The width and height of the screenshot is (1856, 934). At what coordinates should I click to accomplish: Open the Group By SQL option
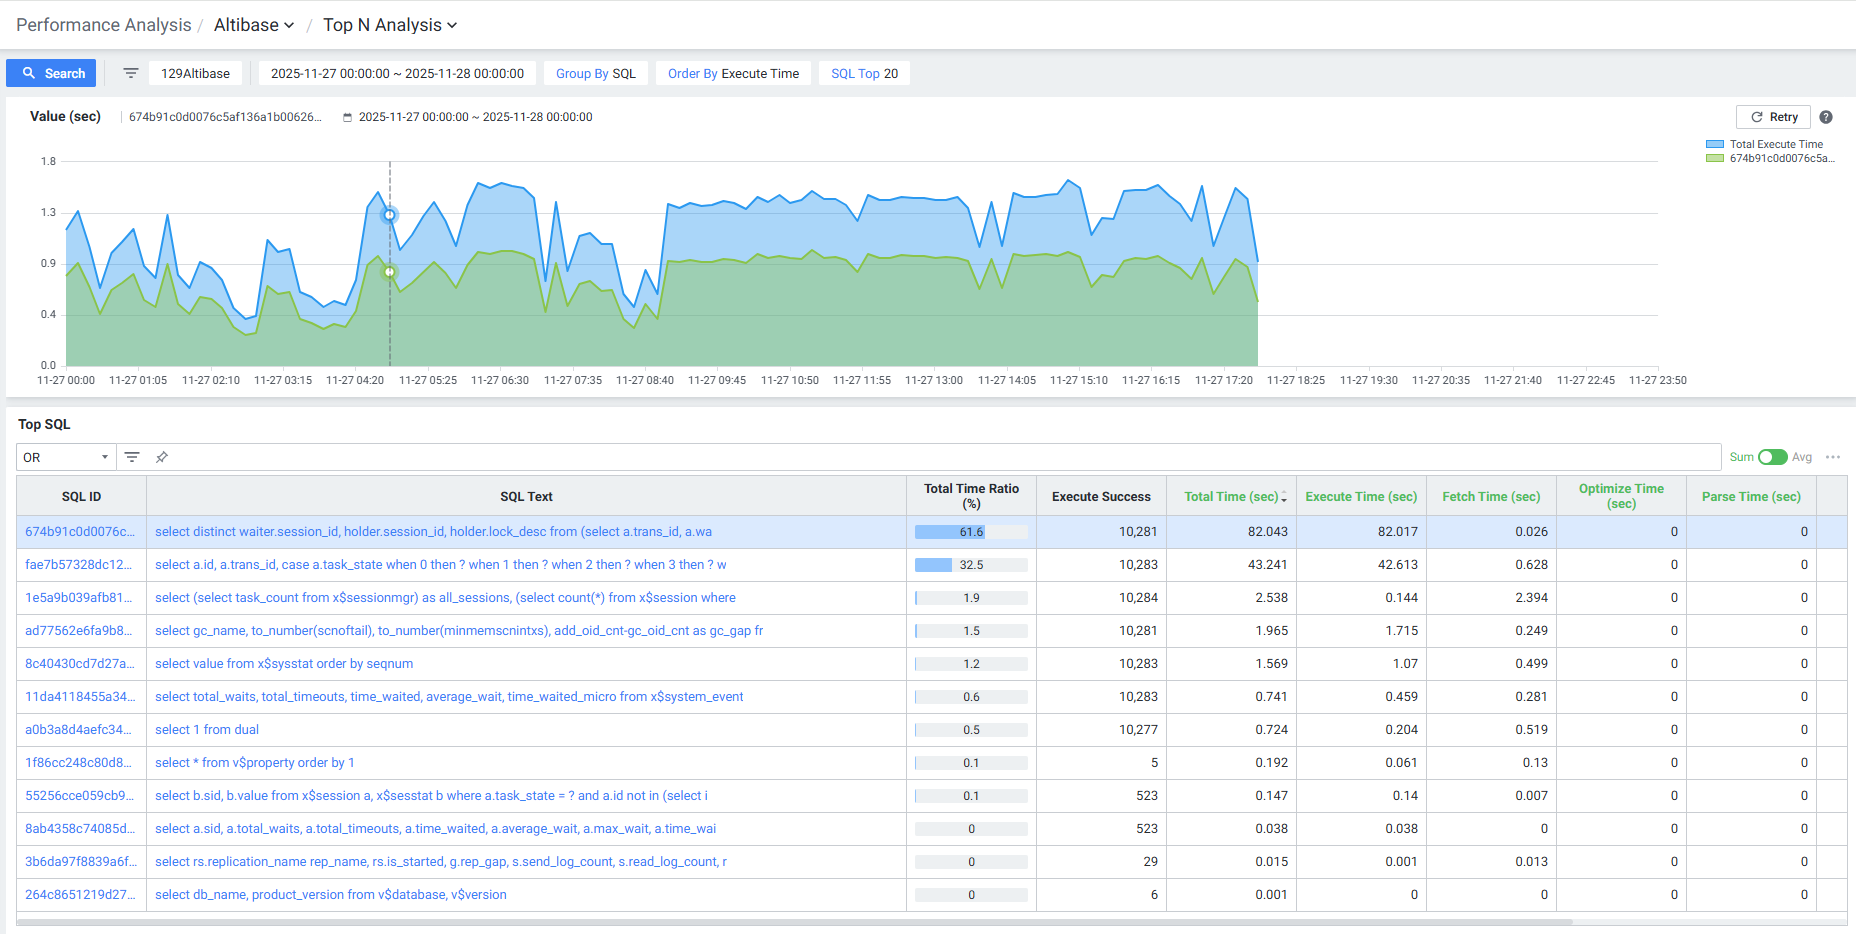tap(595, 73)
